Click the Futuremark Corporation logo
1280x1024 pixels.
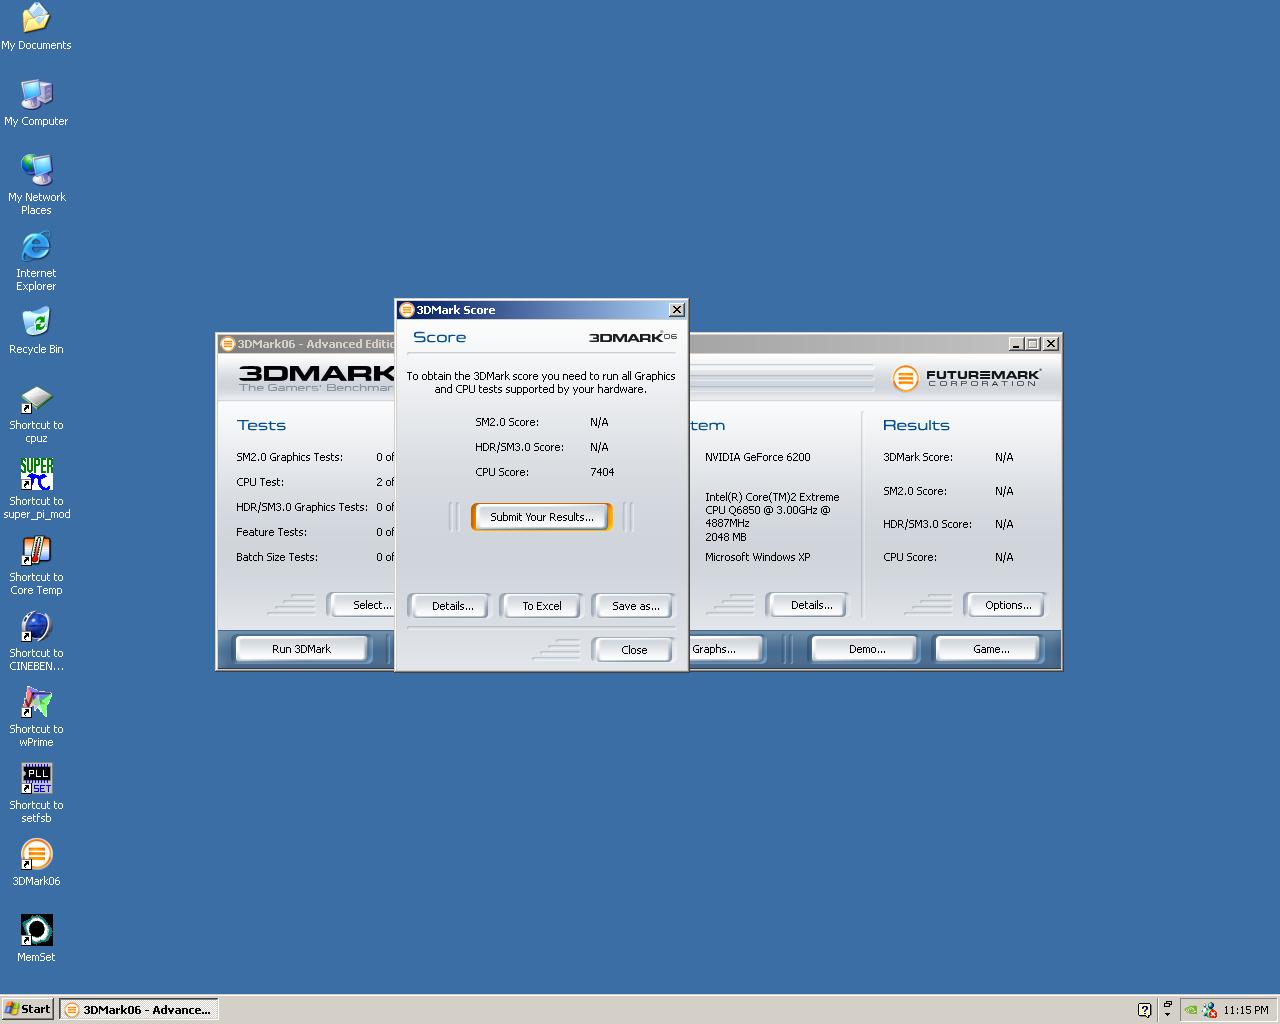(966, 378)
